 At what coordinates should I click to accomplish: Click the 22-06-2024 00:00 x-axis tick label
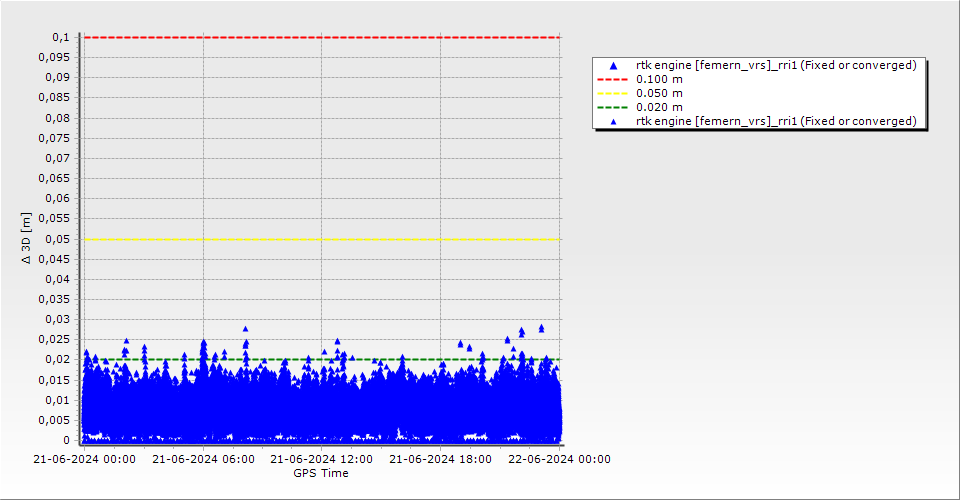(559, 460)
